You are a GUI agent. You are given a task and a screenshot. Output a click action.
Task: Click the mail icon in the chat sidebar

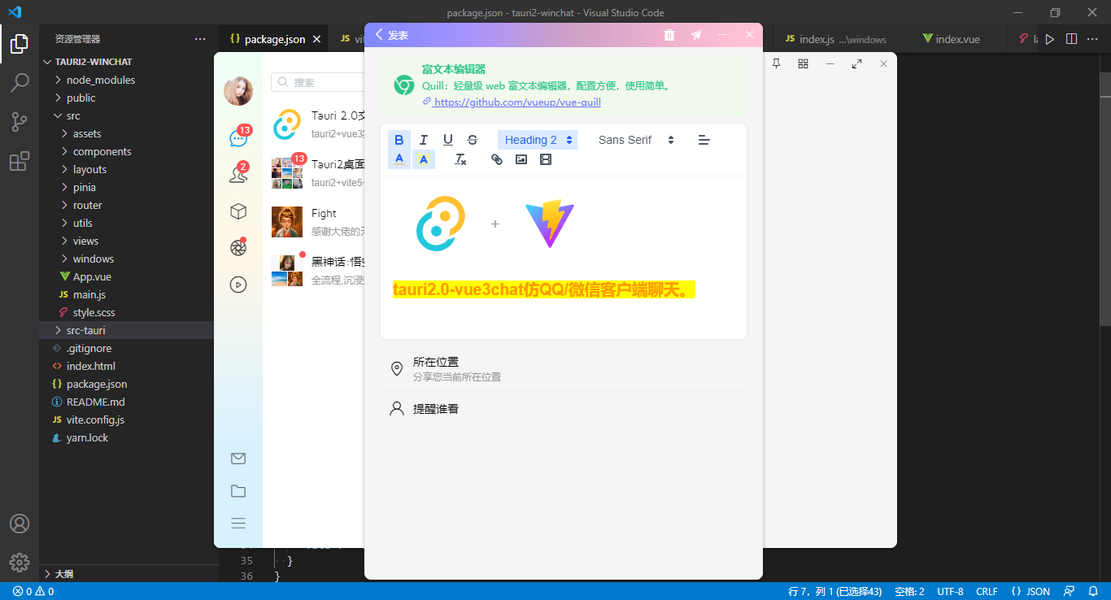(238, 458)
